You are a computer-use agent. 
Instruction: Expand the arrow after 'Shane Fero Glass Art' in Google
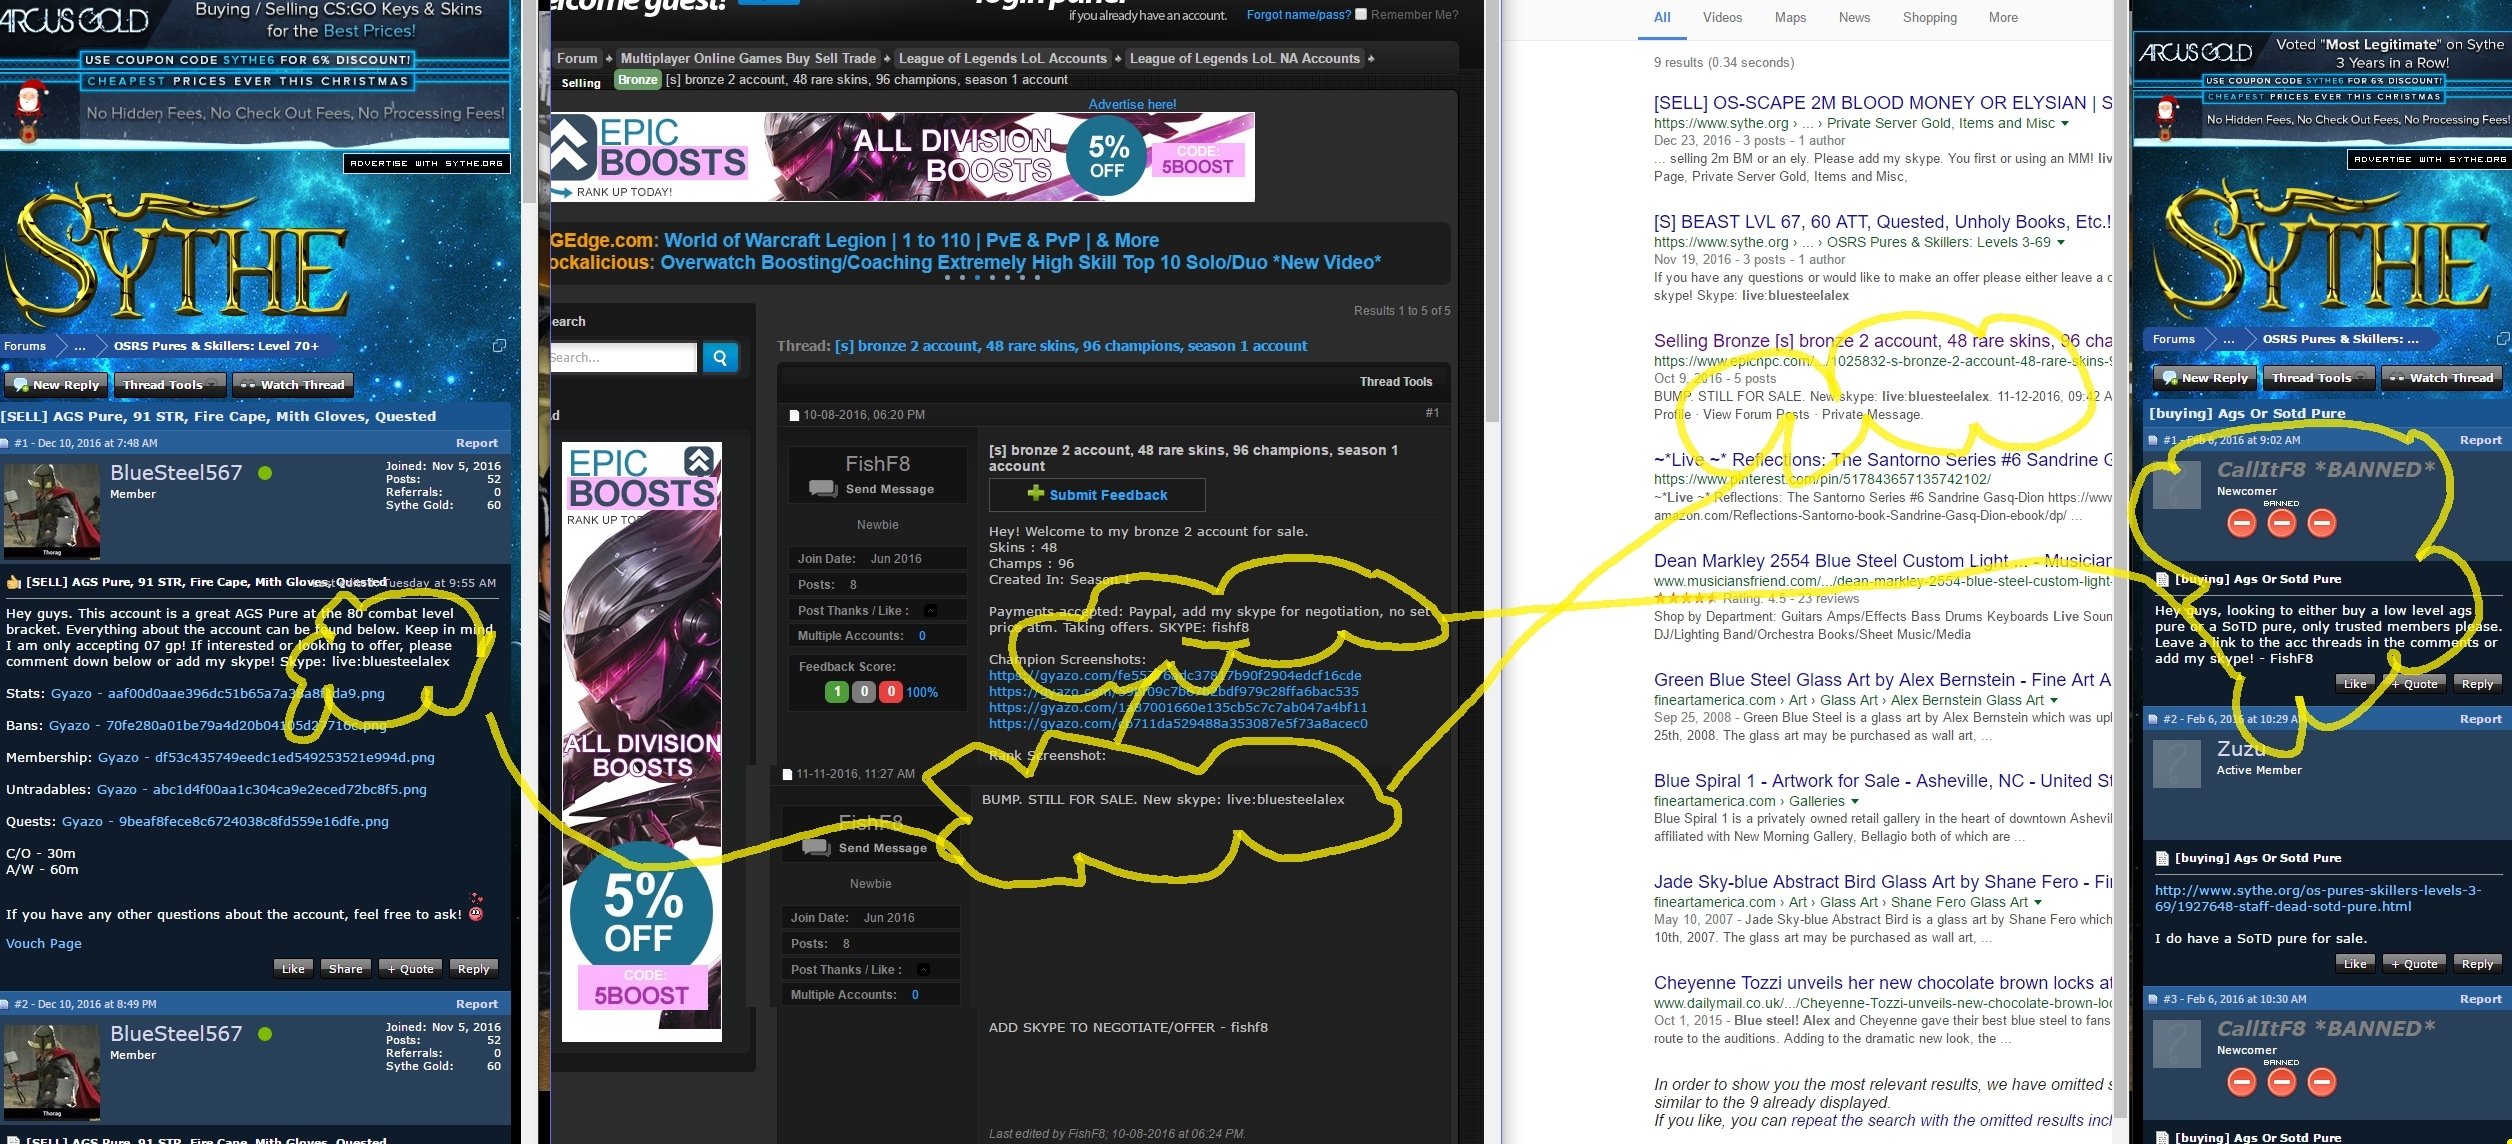click(2038, 903)
